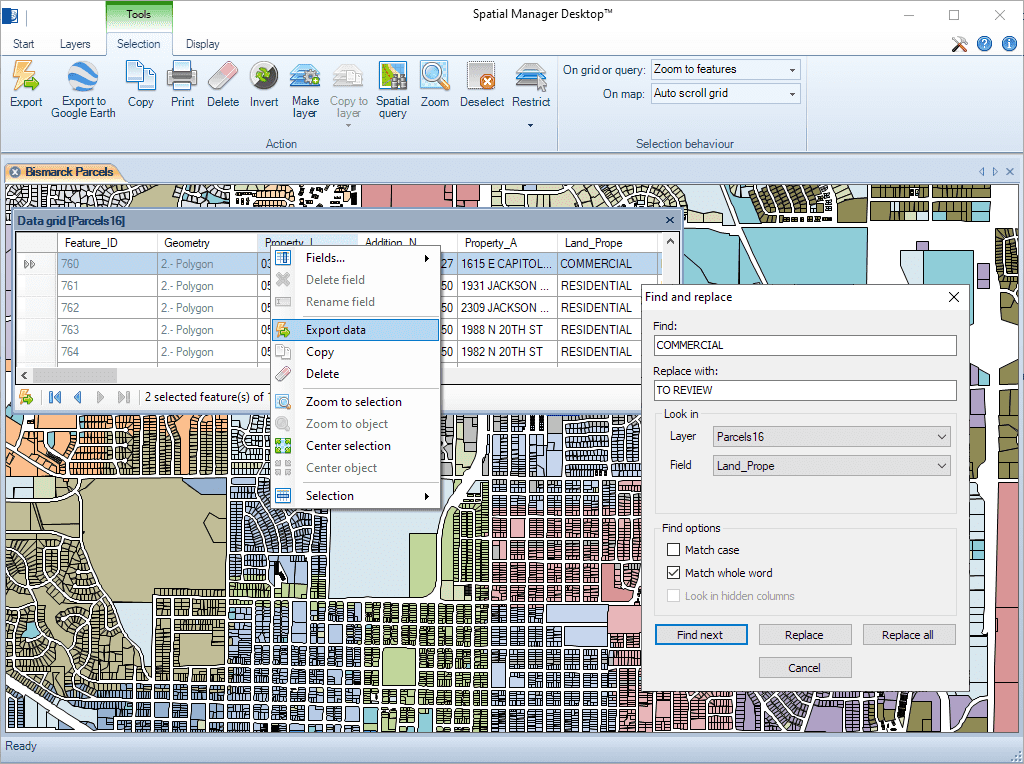
Task: Click the Feature_ID column header
Action: 107,243
